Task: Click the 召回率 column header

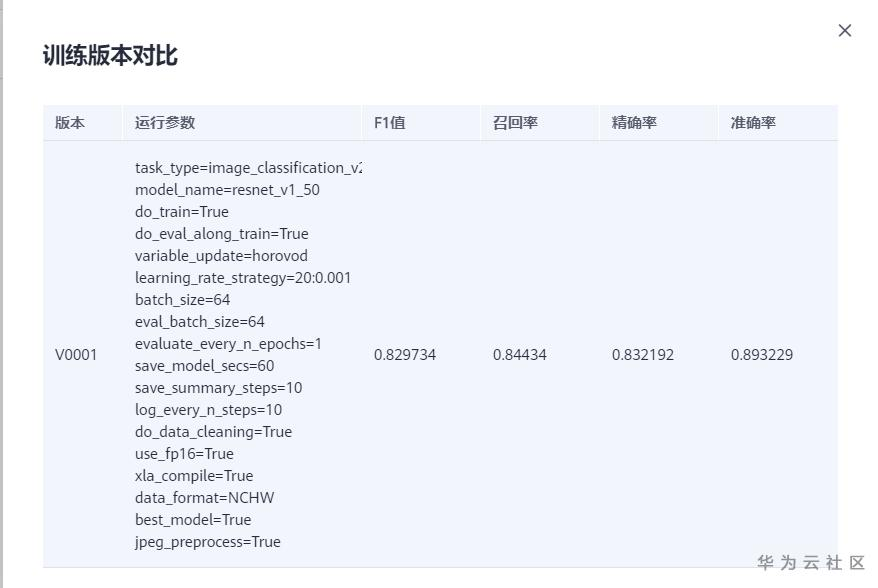Action: 515,123
